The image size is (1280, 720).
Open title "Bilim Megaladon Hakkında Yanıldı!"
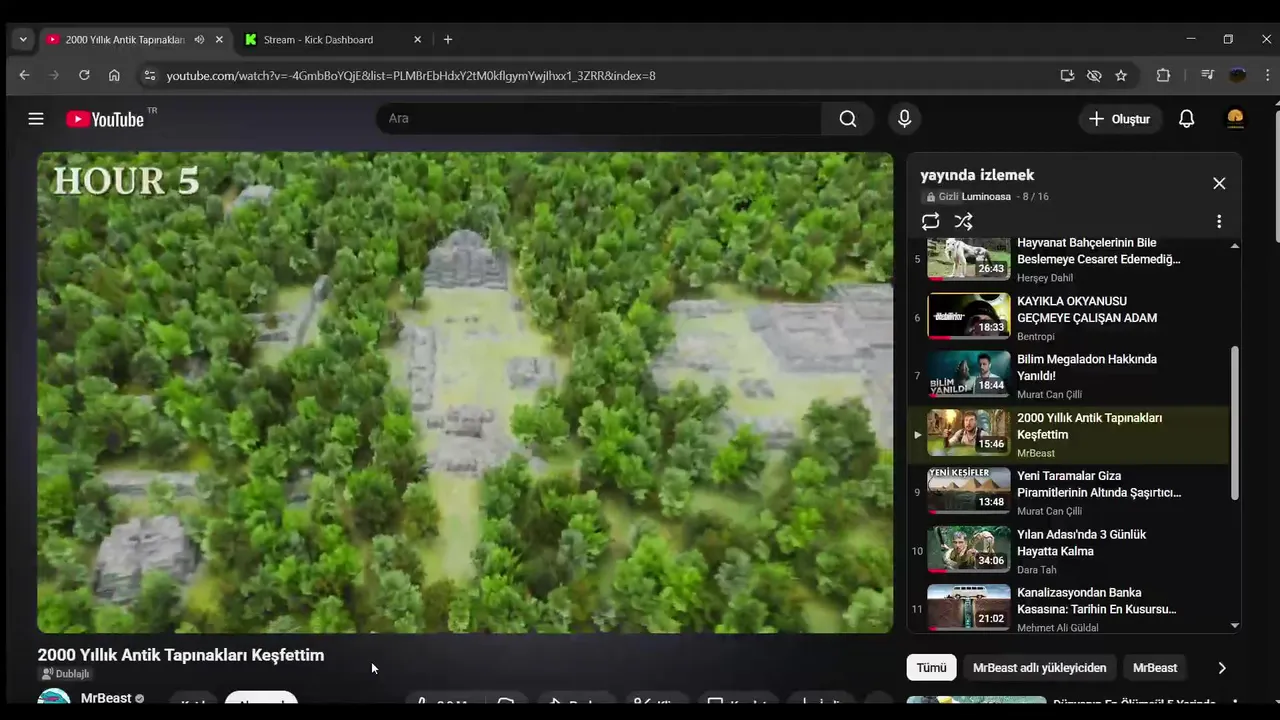[1087, 367]
